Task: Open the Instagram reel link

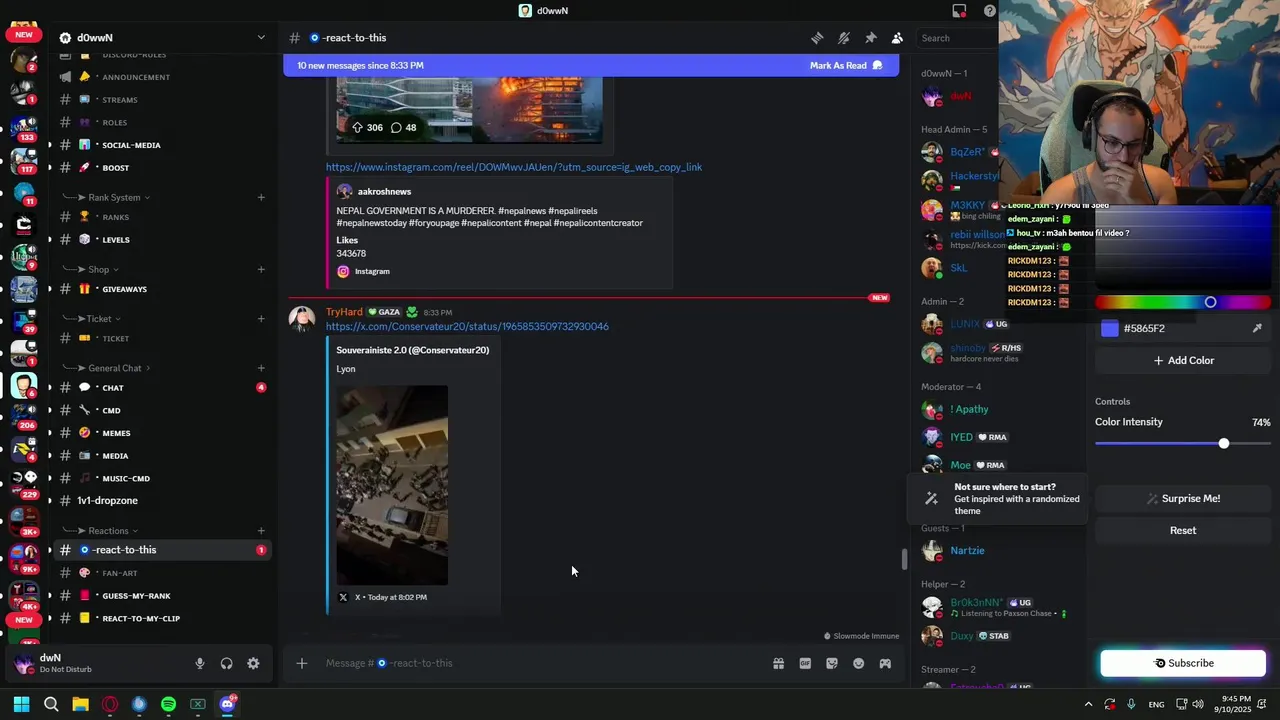Action: click(514, 167)
